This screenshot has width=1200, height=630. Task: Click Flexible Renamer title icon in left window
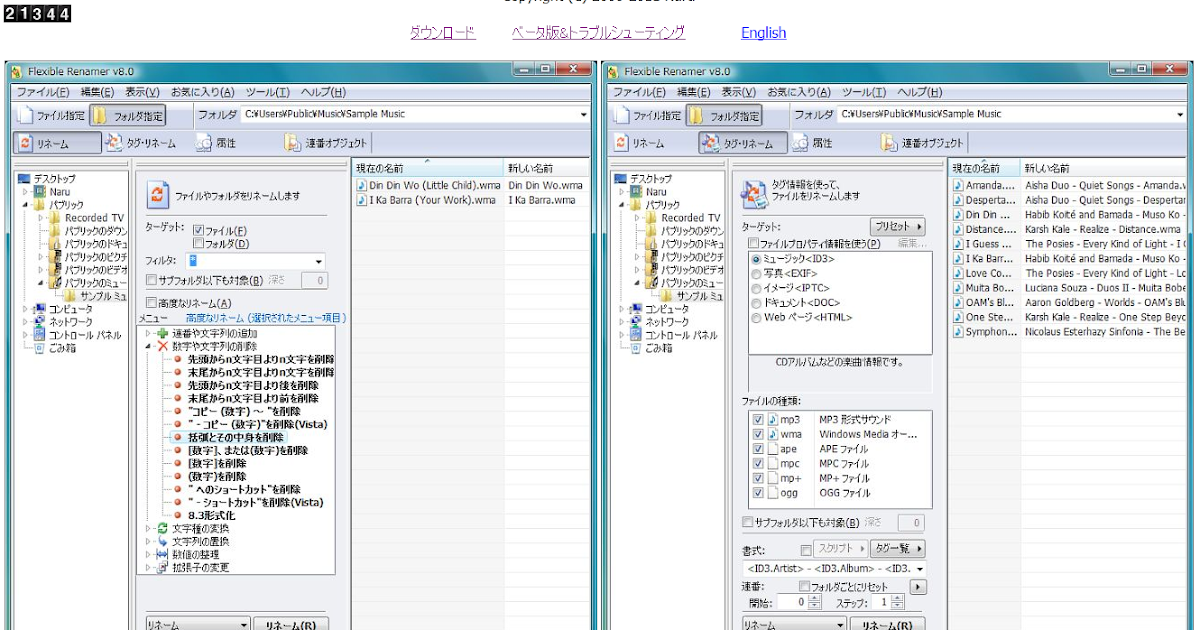16,71
